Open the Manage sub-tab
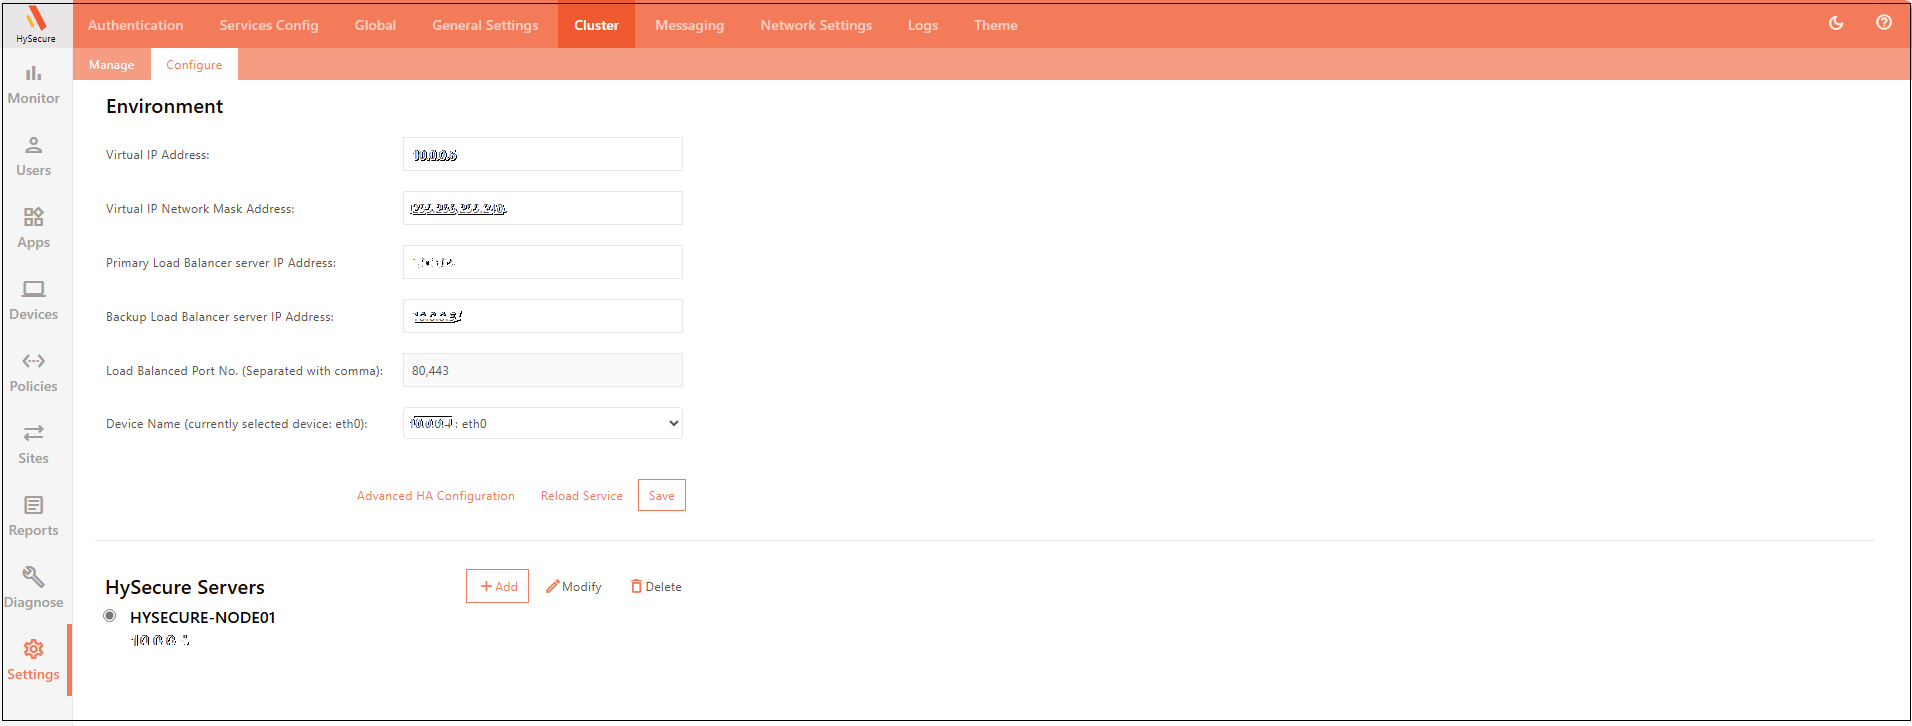 [111, 65]
